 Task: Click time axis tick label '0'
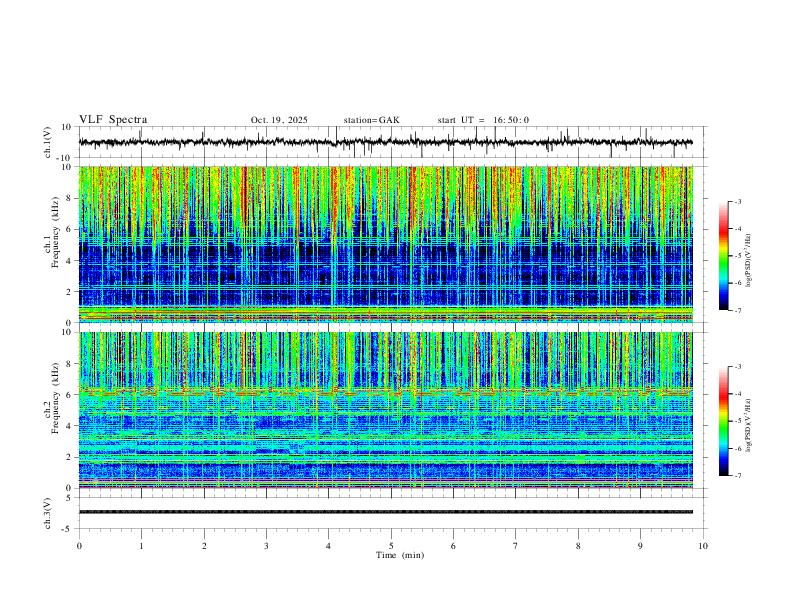pos(79,546)
